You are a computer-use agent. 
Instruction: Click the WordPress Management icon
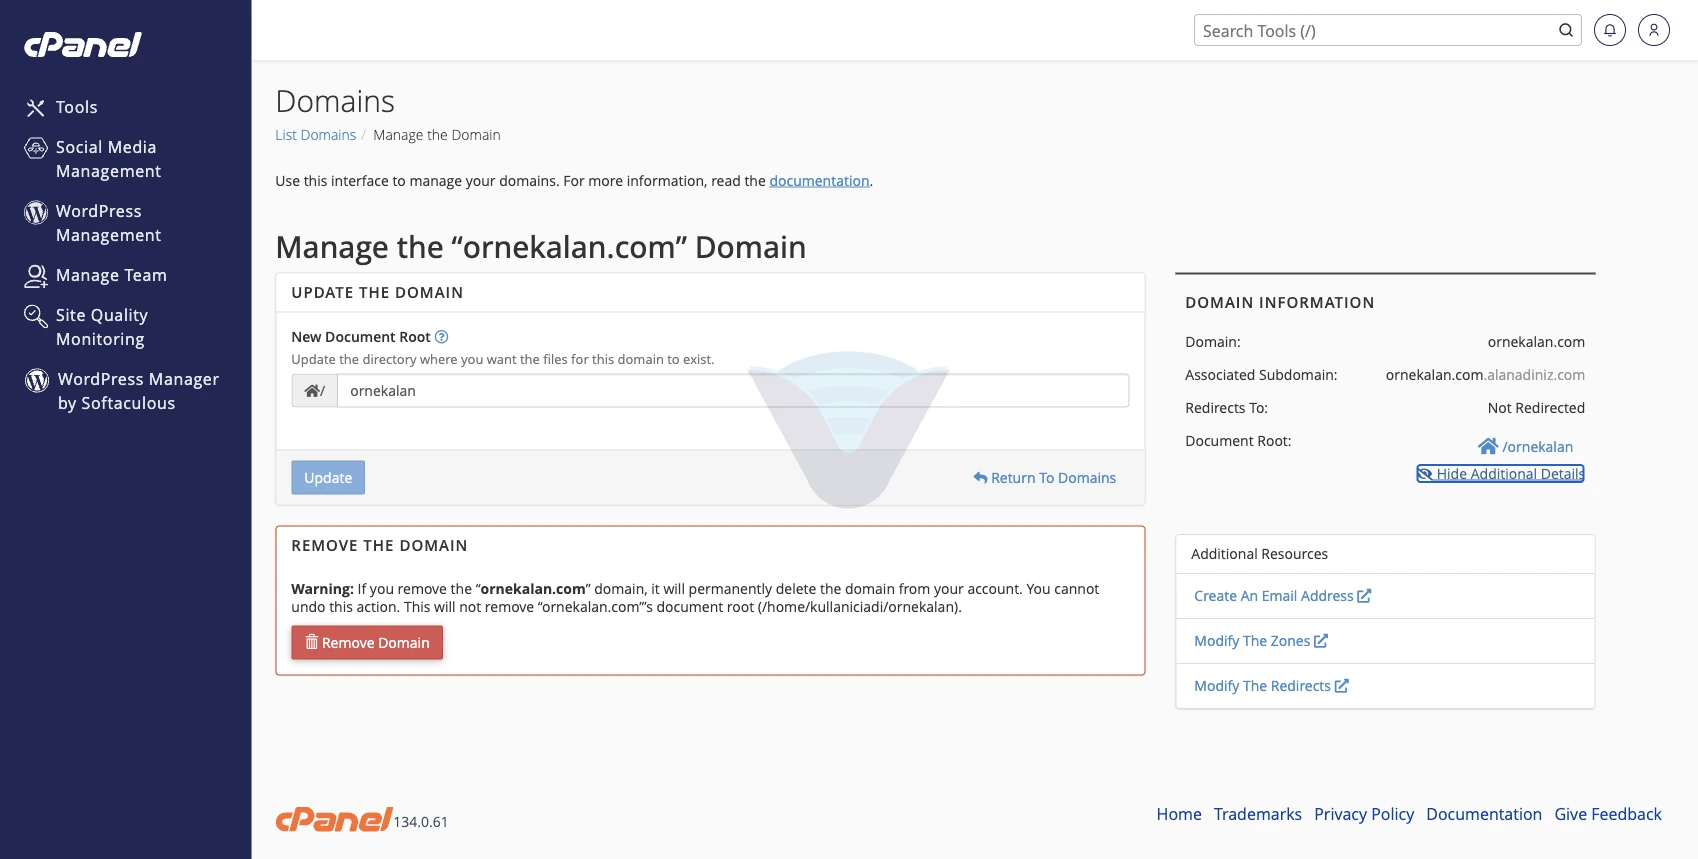coord(36,212)
